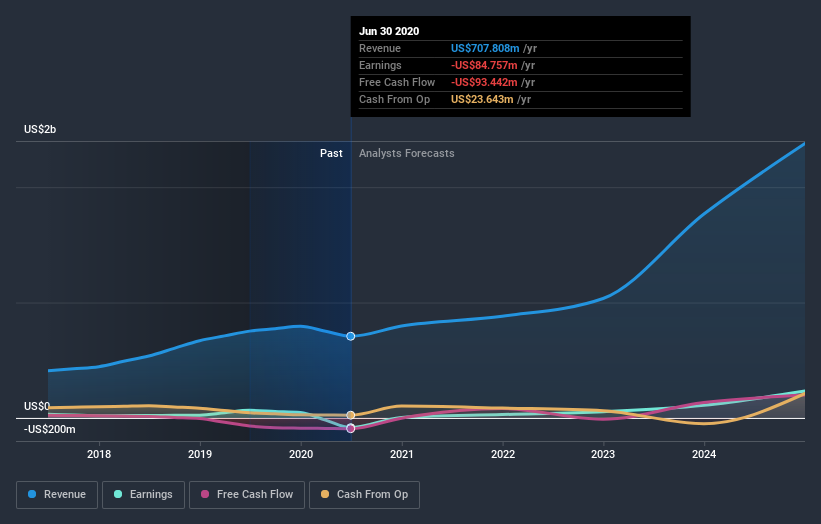Click the Analysts Forecasts label
Image resolution: width=821 pixels, height=524 pixels.
[x=407, y=153]
